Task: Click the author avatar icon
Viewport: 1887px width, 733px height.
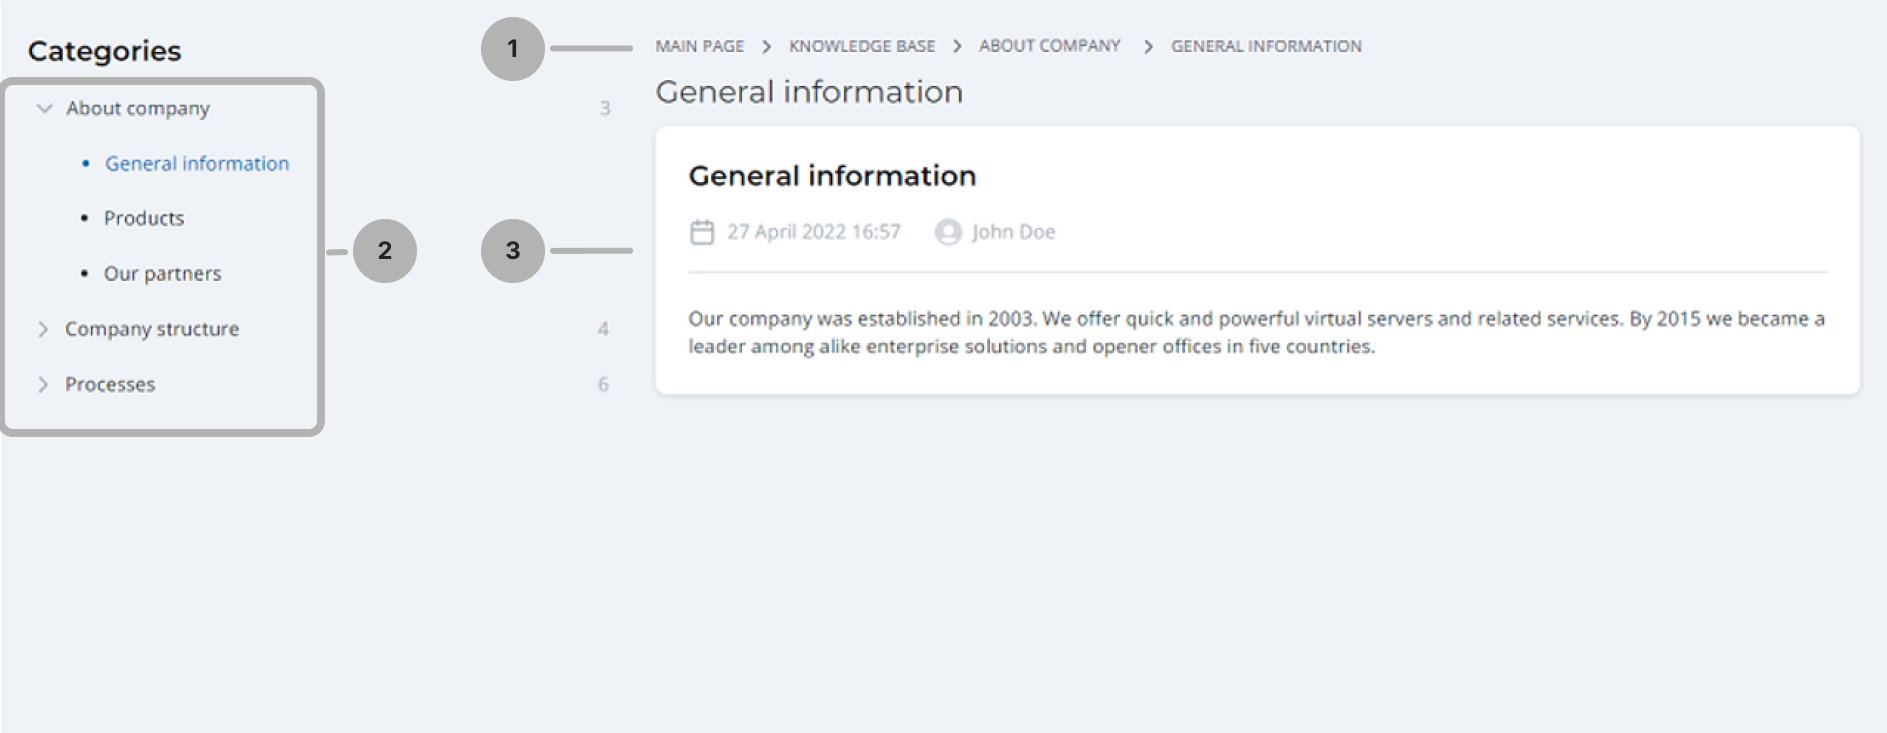Action: 947,232
